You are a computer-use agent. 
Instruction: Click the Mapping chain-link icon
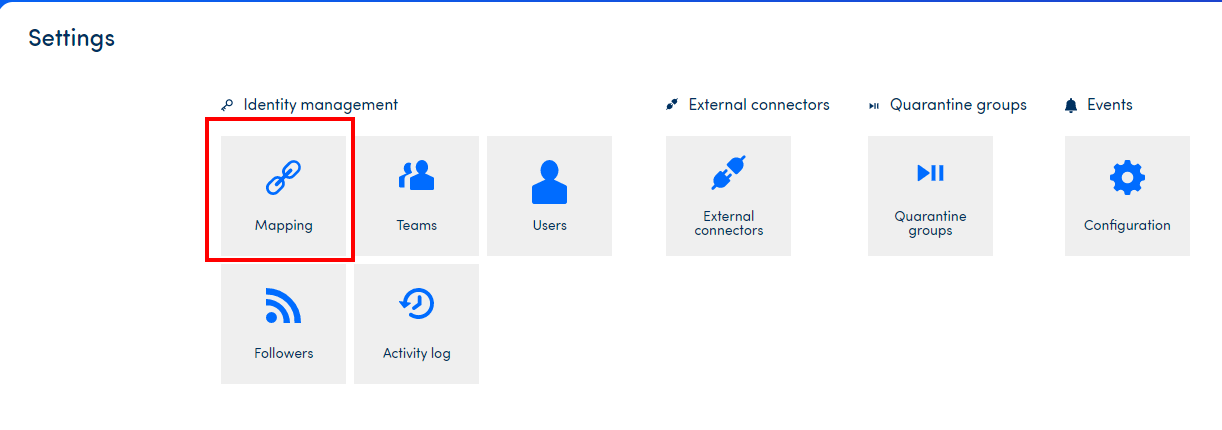click(283, 177)
